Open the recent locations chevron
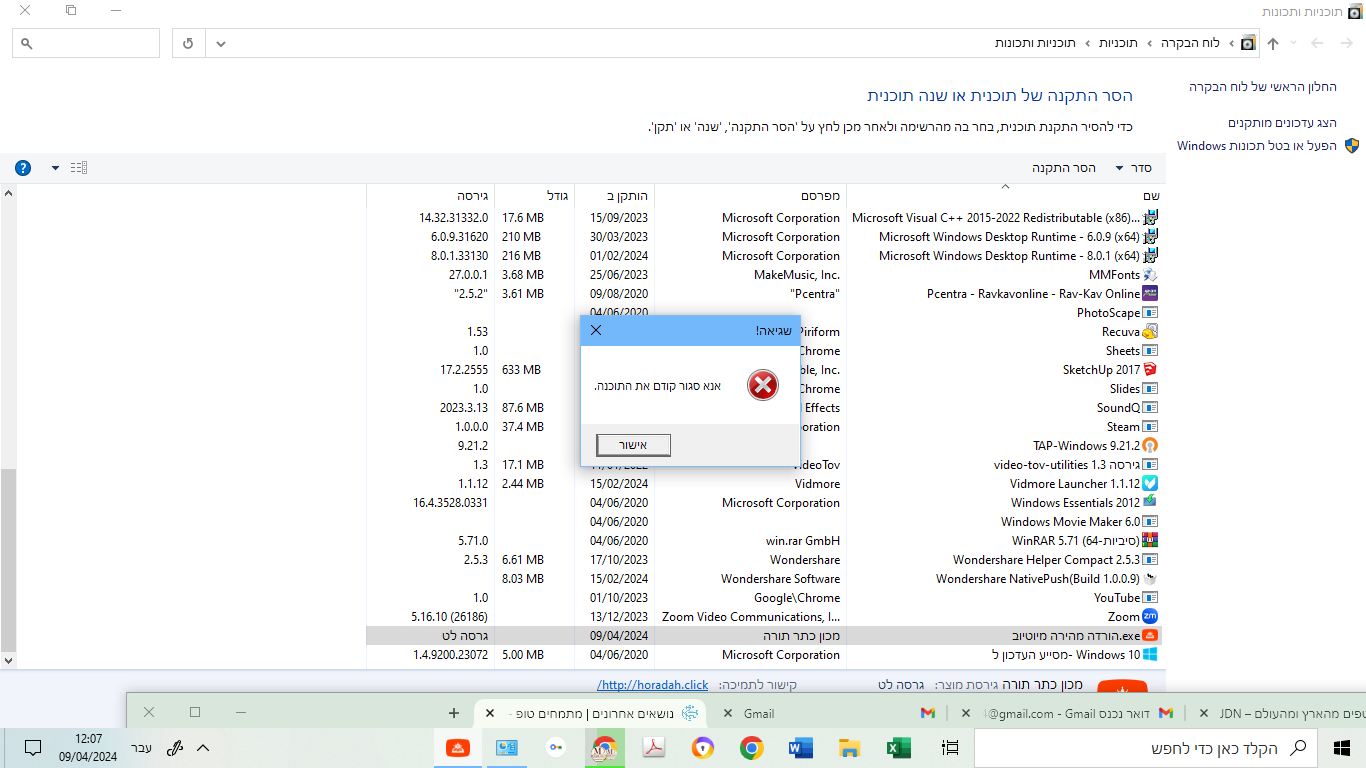The image size is (1366, 768). pos(1294,44)
